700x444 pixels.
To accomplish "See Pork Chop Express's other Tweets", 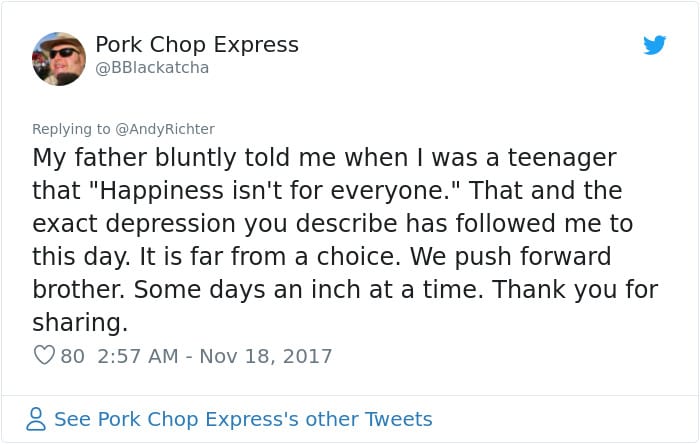I will click(x=243, y=419).
